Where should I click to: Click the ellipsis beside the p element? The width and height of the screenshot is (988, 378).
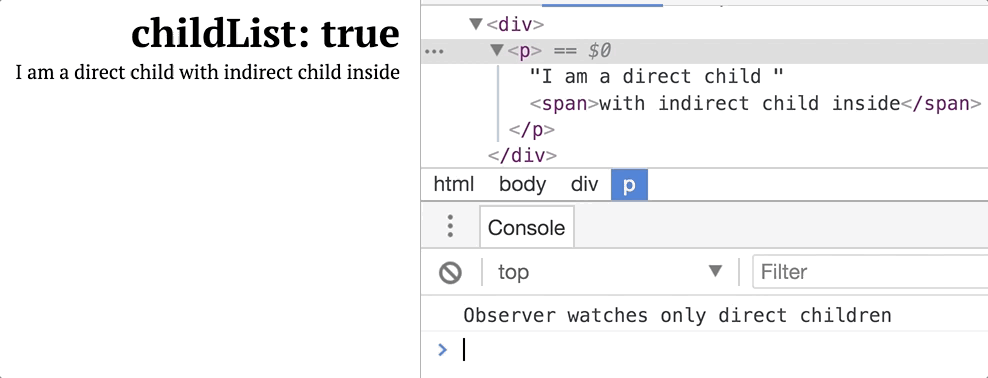point(434,52)
